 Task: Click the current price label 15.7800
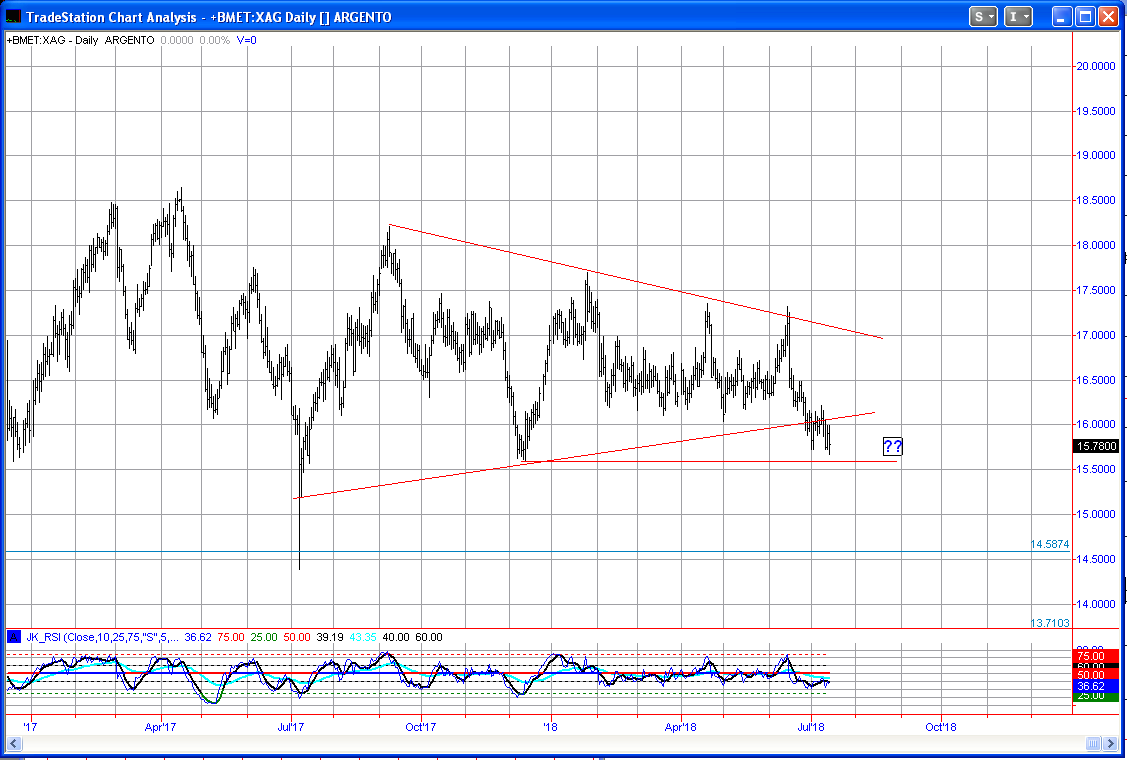coord(1095,447)
